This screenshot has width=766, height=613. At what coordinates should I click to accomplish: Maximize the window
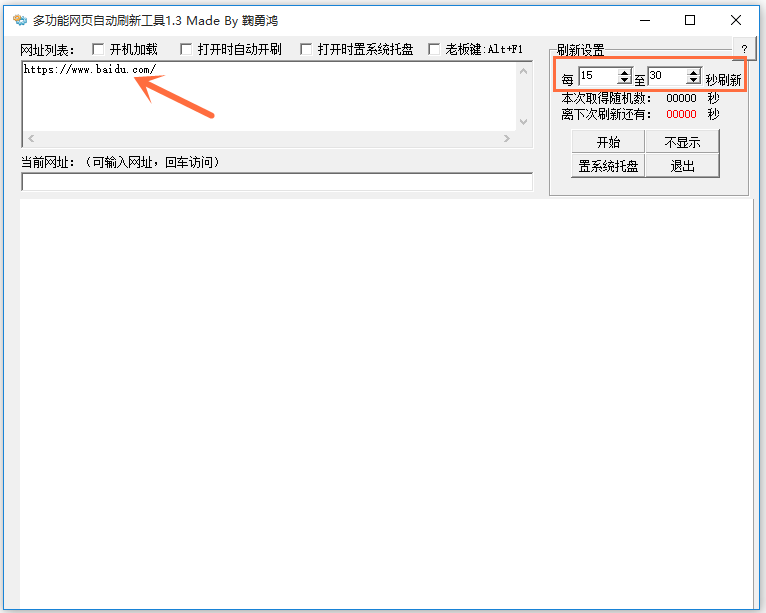(x=690, y=21)
